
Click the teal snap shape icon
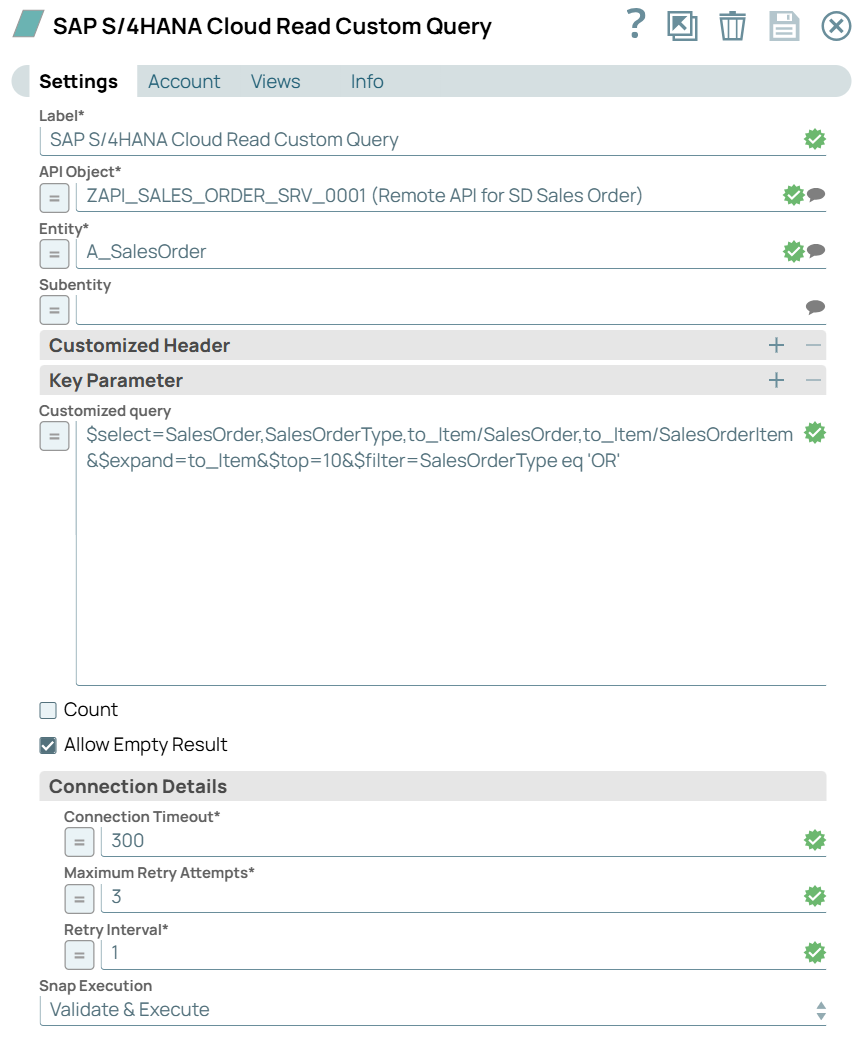pos(28,24)
